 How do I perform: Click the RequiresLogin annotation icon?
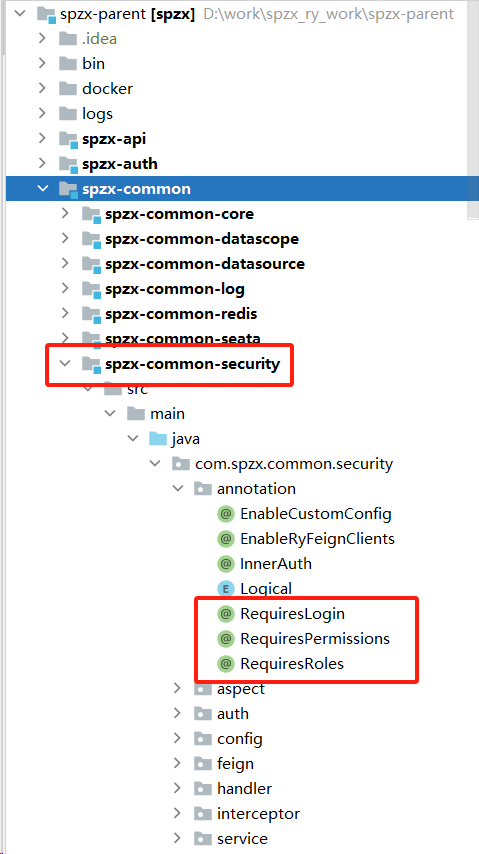click(226, 614)
